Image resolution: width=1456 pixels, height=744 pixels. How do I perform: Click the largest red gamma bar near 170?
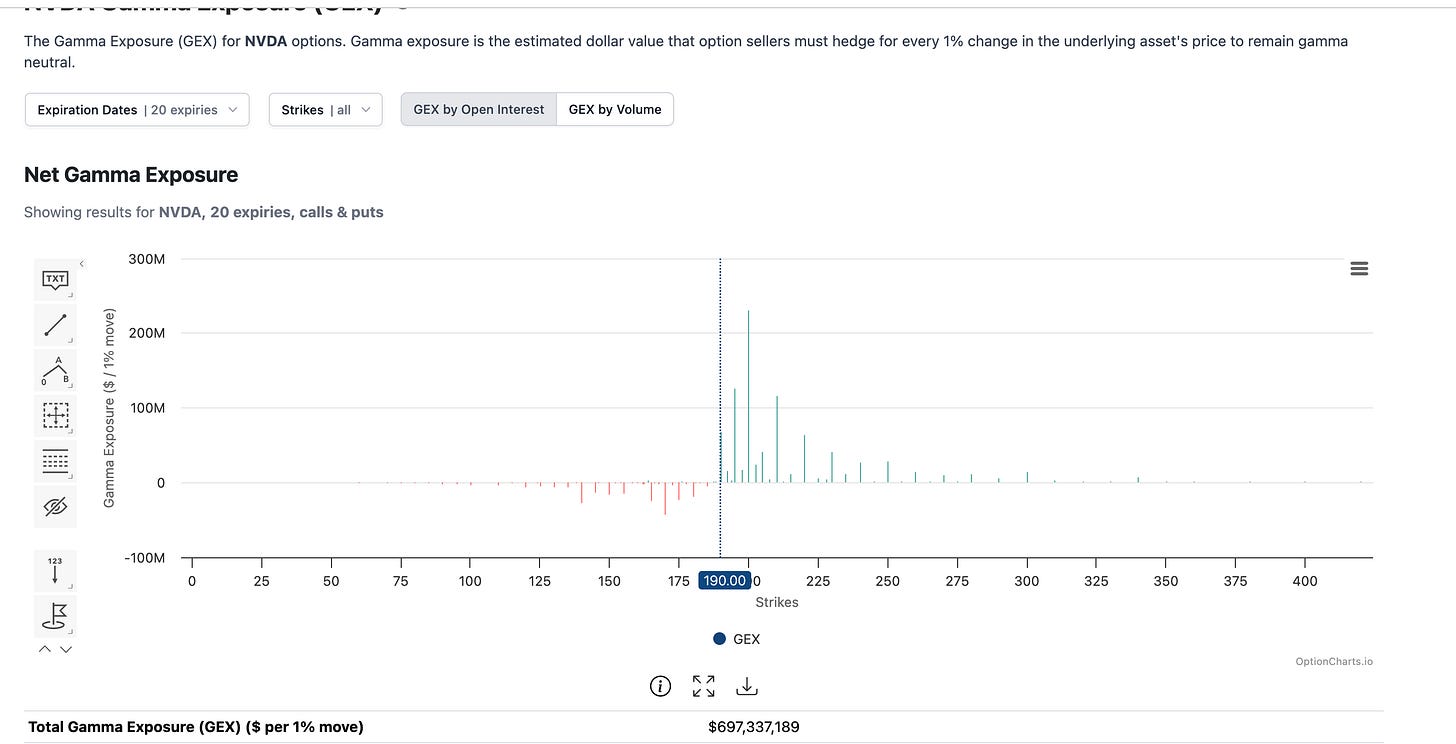click(x=665, y=499)
